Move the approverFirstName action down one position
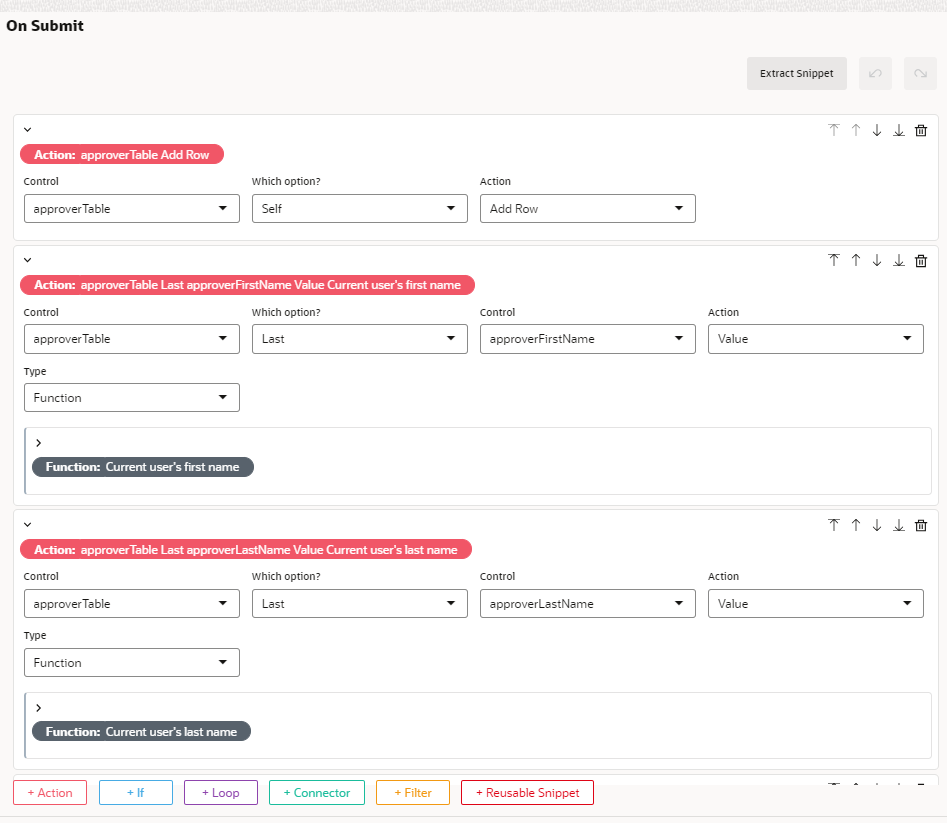Image resolution: width=947 pixels, height=823 pixels. click(877, 260)
